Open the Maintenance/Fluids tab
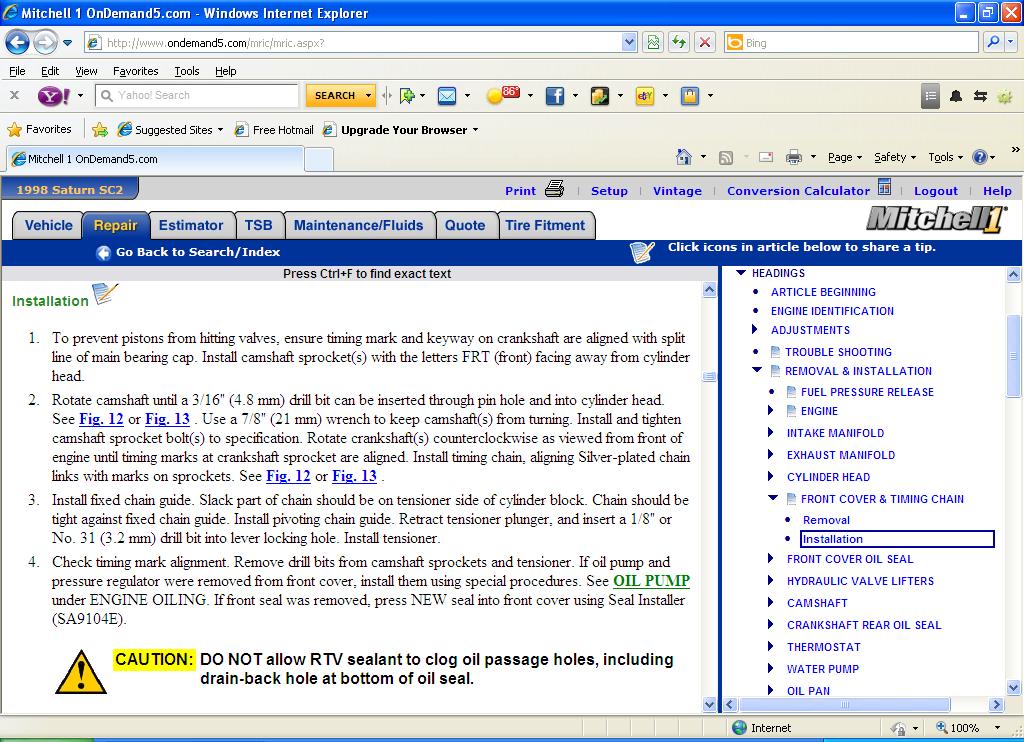The image size is (1024, 742). pos(359,225)
